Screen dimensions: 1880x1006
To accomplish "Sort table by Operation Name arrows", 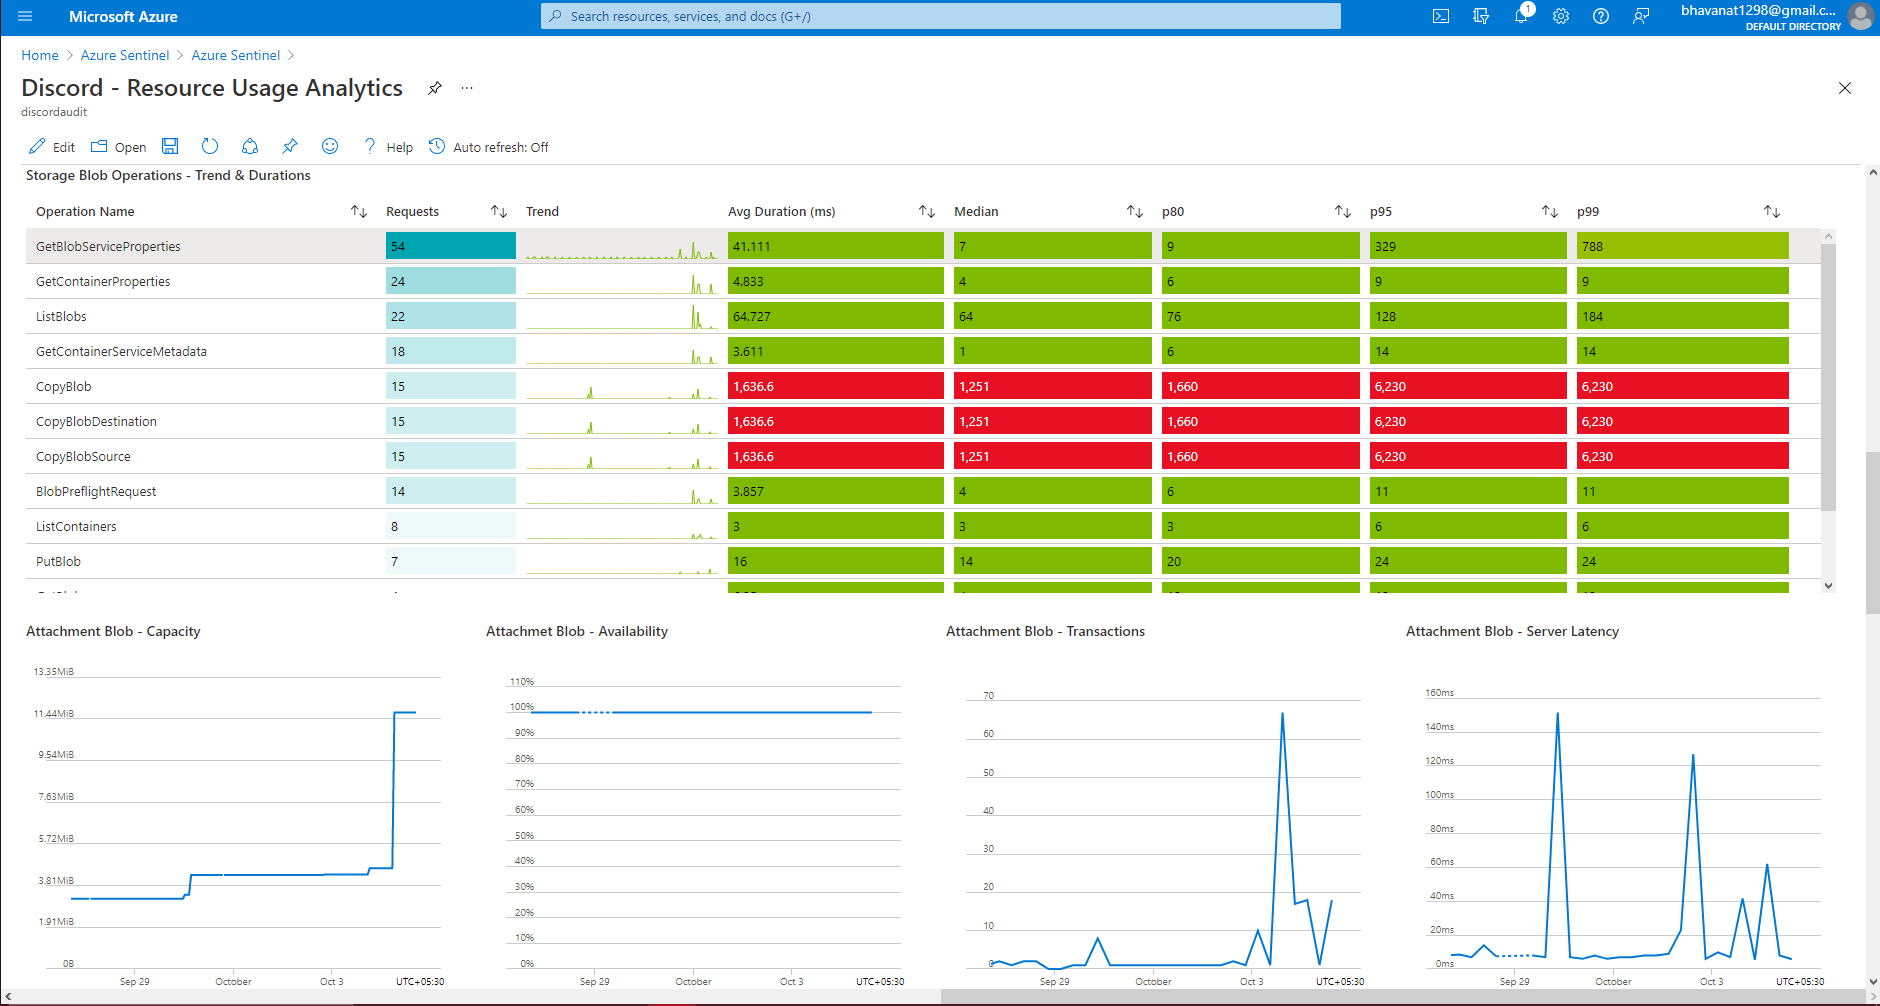I will point(359,211).
